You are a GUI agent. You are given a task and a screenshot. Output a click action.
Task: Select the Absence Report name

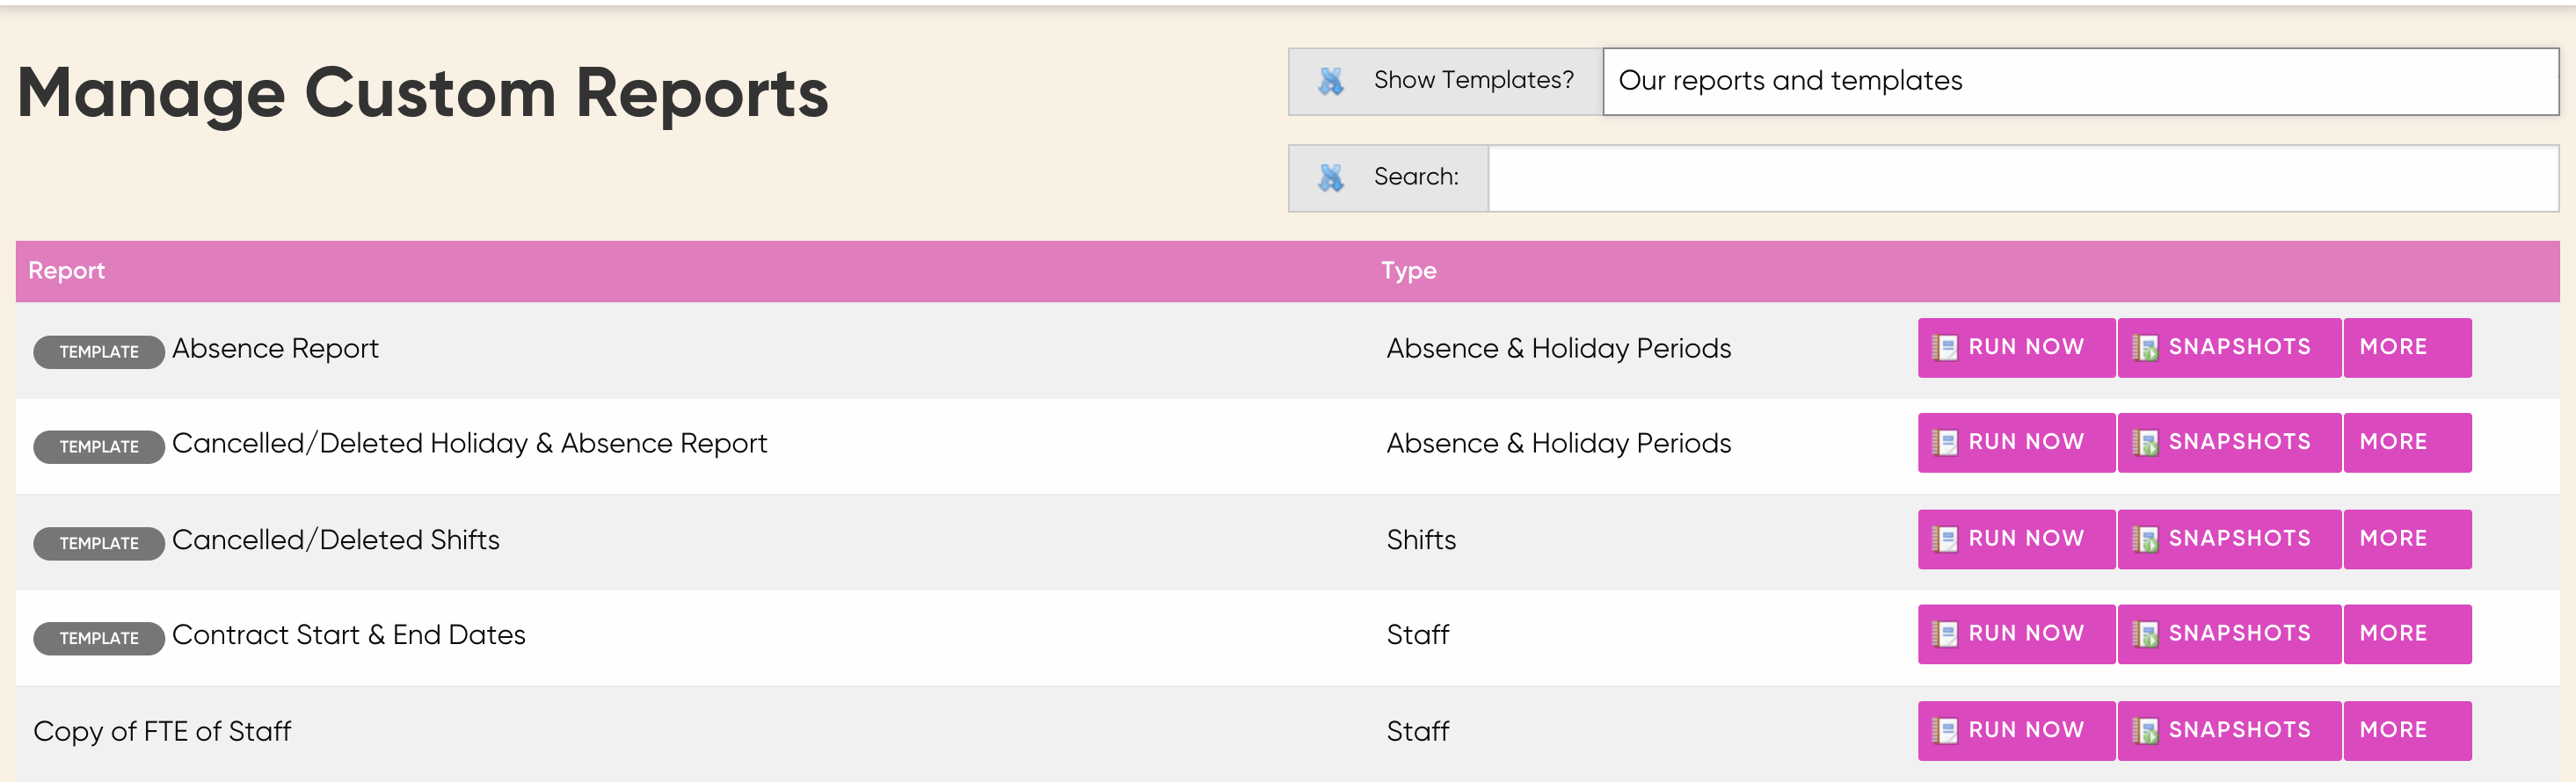tap(275, 349)
